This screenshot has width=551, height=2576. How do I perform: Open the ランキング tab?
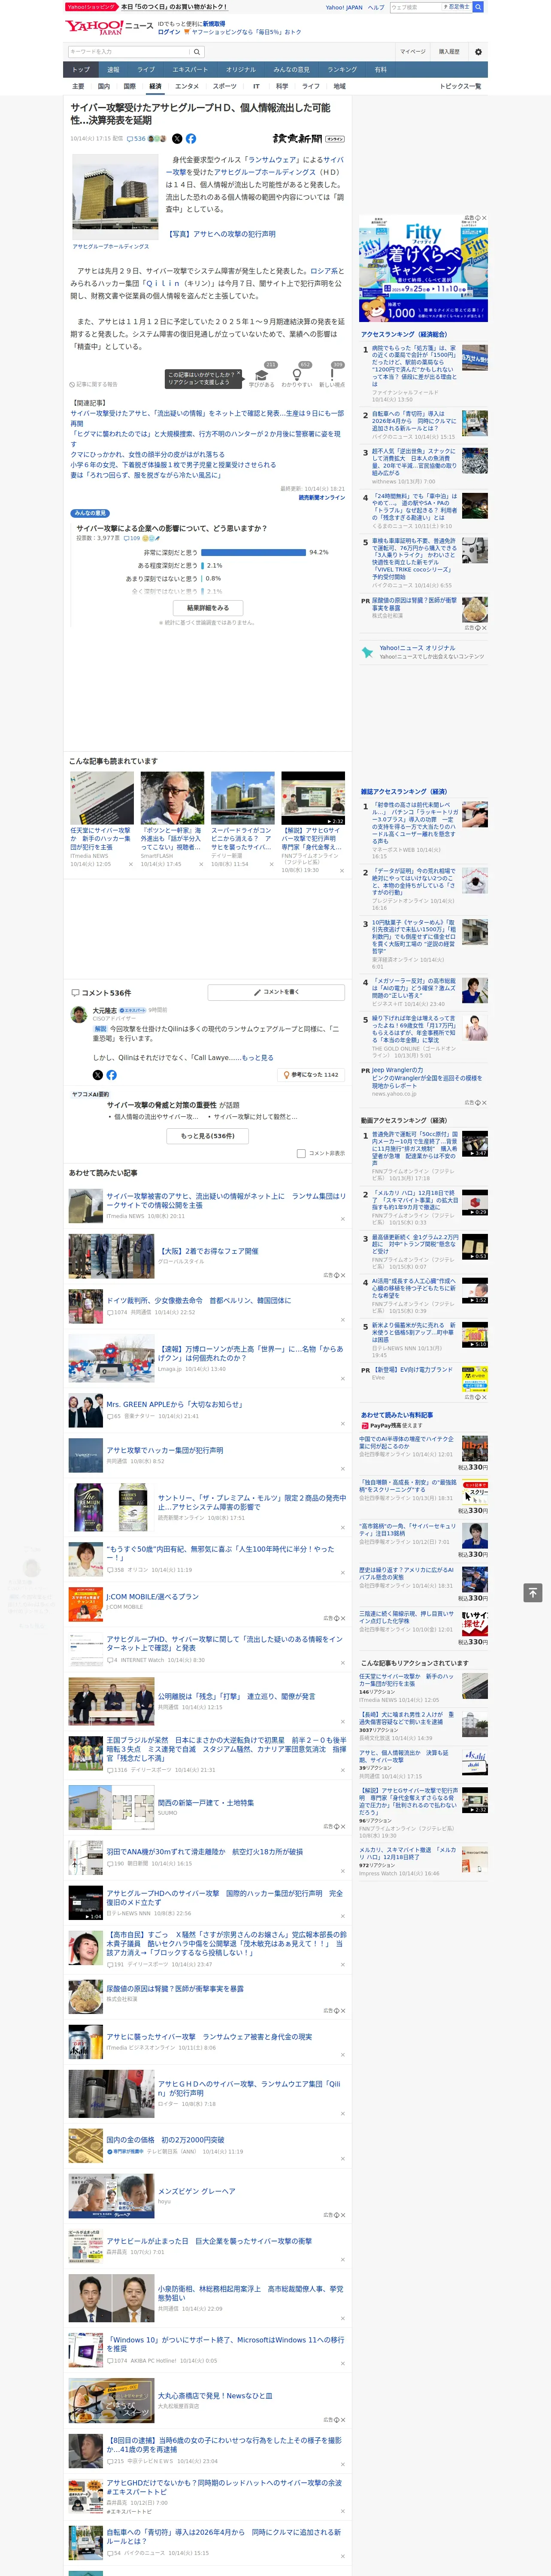coord(342,70)
